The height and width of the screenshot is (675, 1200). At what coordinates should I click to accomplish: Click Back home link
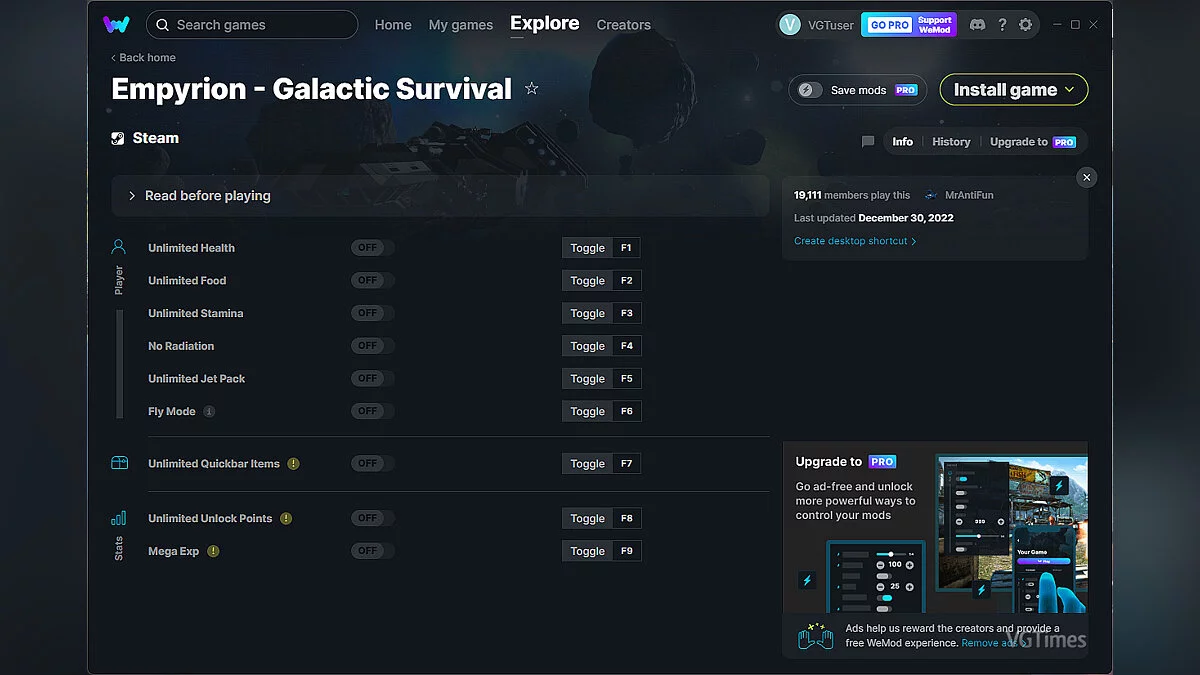pyautogui.click(x=143, y=58)
